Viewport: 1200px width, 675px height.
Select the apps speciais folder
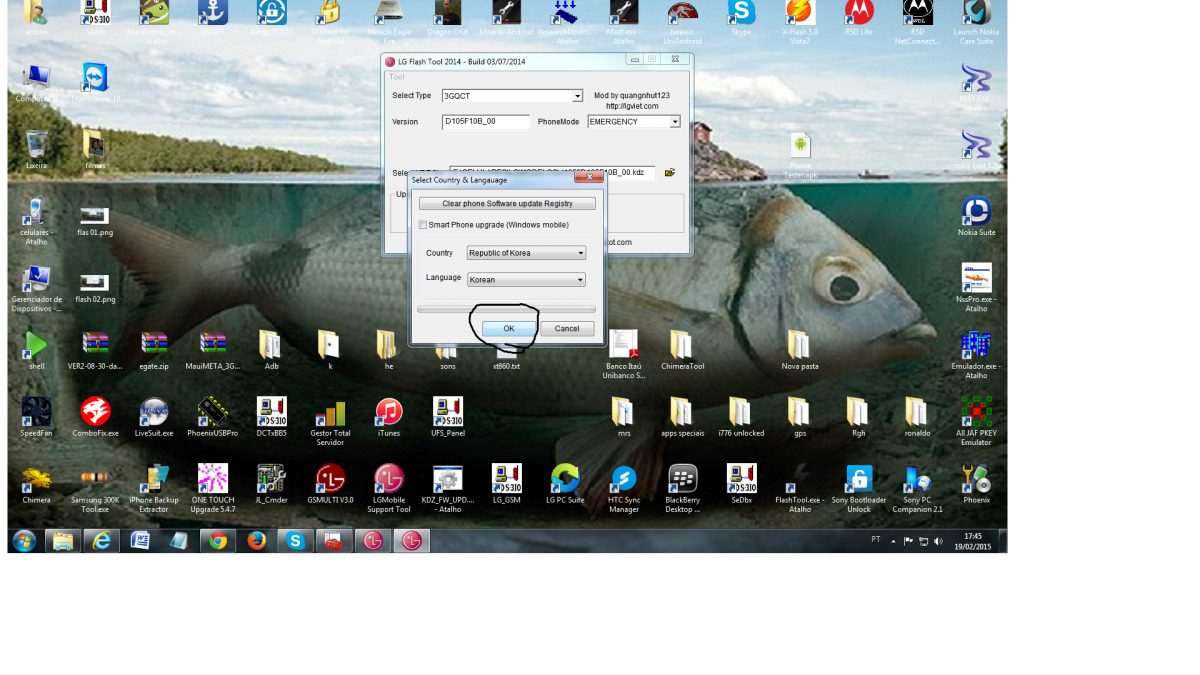[682, 418]
